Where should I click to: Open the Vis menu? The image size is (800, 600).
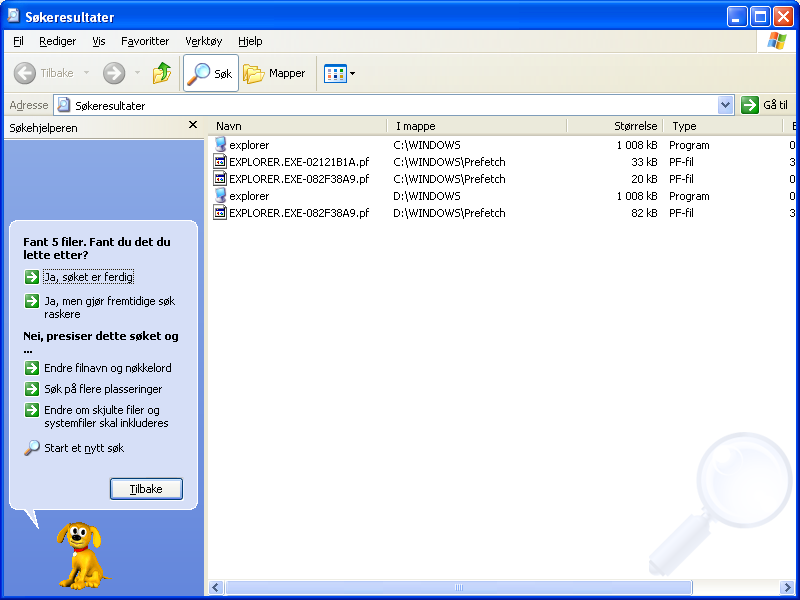tap(99, 41)
